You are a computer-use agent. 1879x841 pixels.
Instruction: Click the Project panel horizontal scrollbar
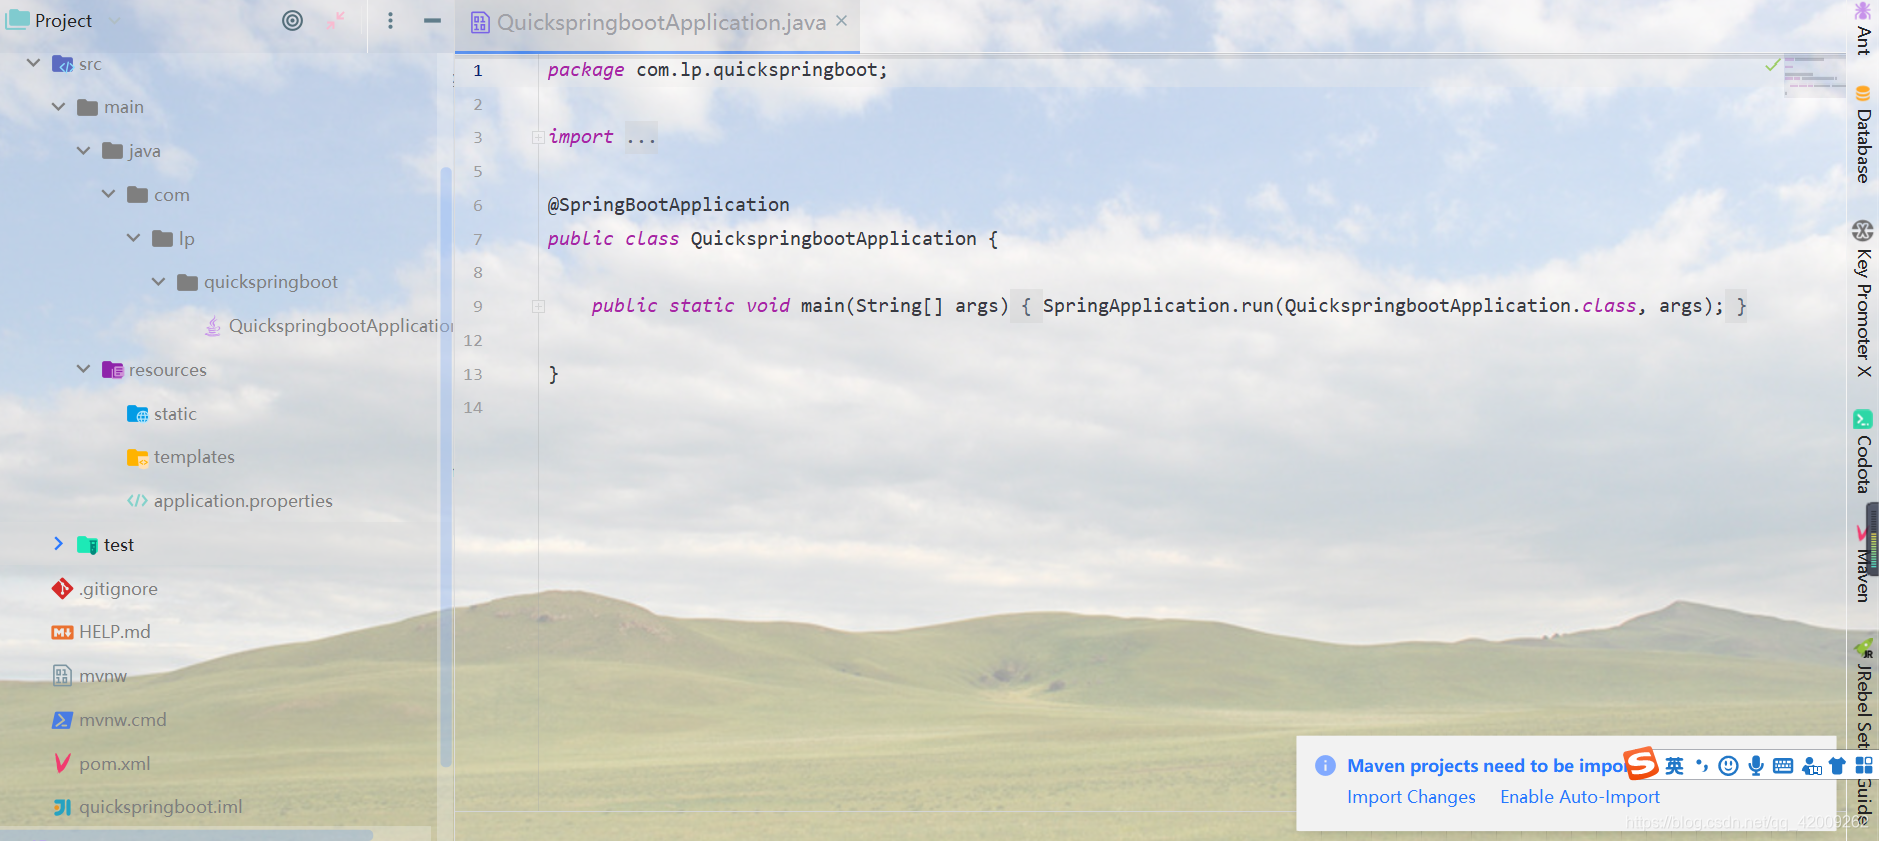(x=186, y=834)
